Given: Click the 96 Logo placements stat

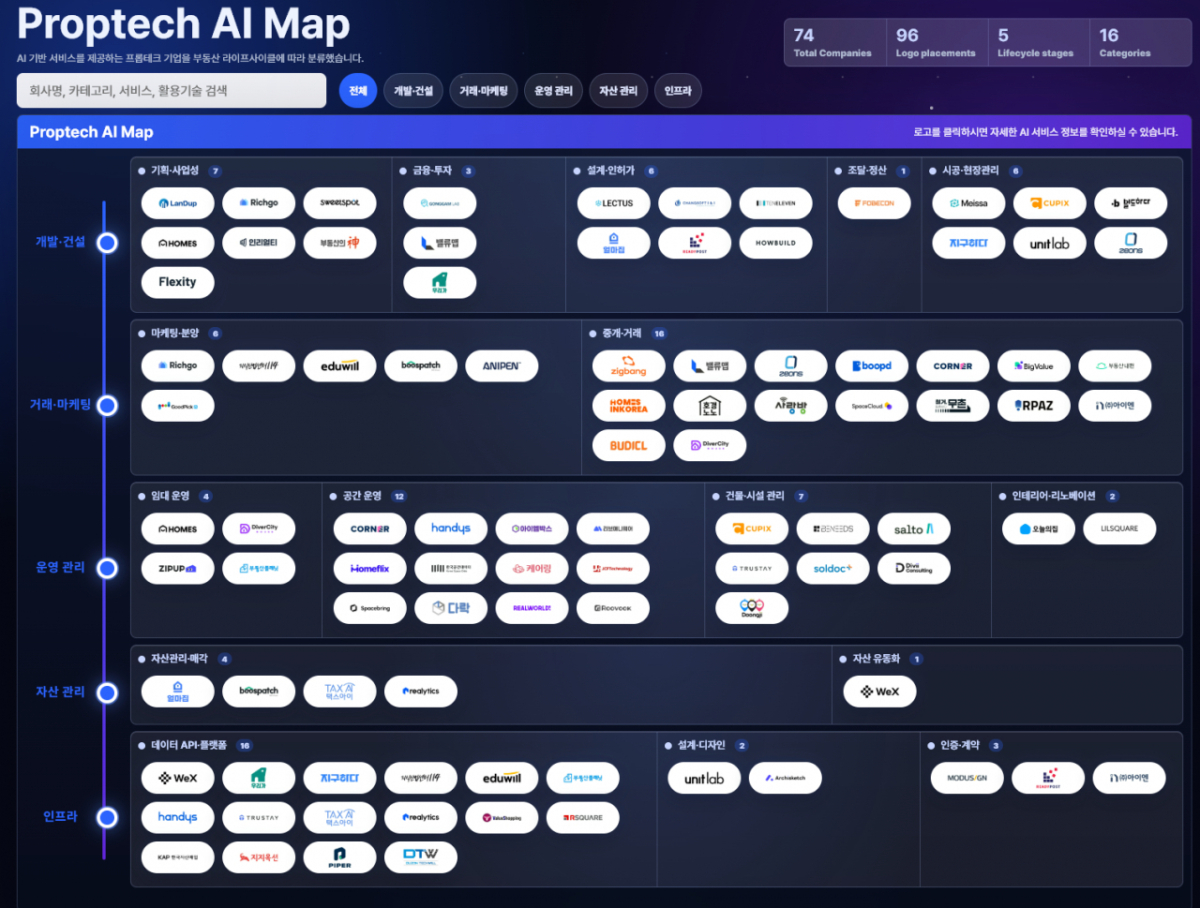Looking at the screenshot, I should [937, 43].
